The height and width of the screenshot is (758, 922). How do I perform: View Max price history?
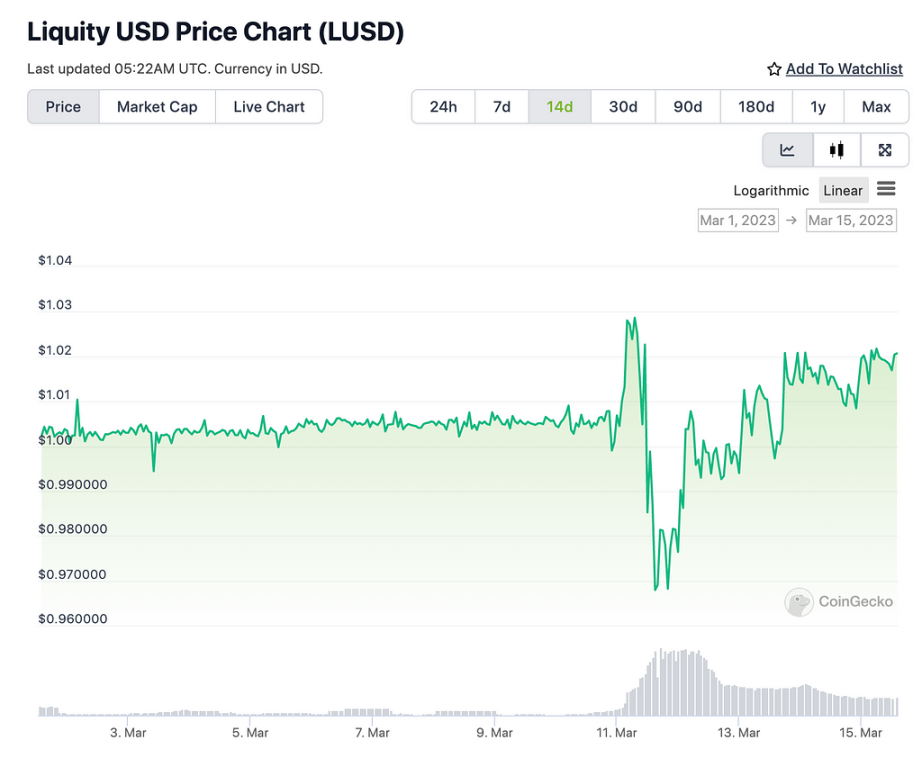point(877,106)
